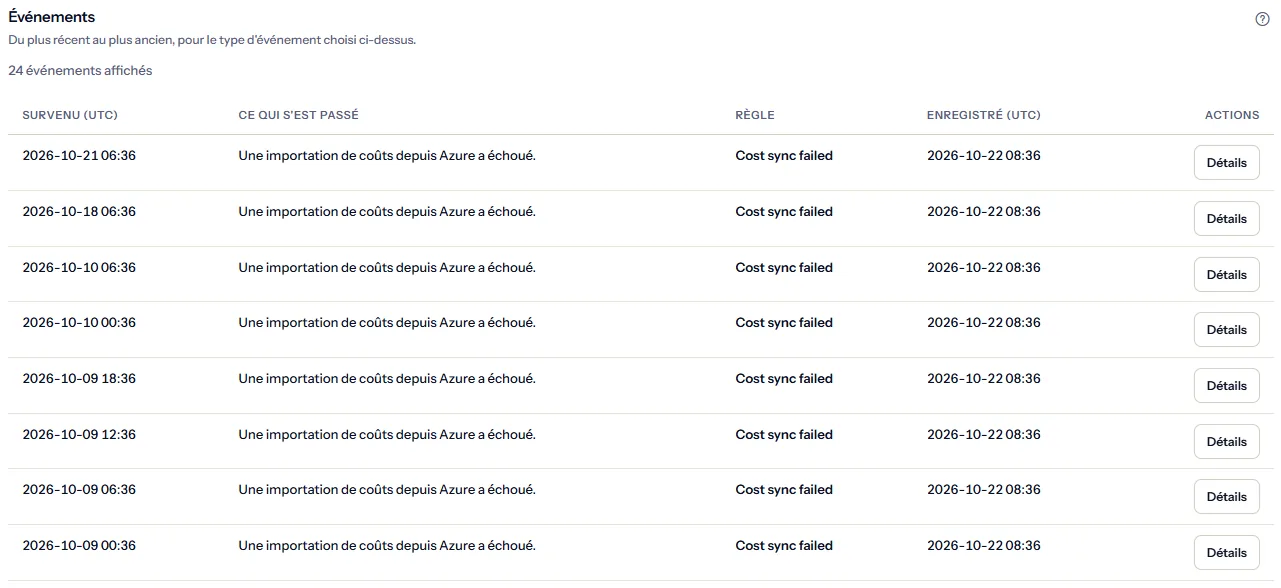The image size is (1281, 588).
Task: Select the timestamp 2026-10-21 06:36
Action: tap(79, 156)
